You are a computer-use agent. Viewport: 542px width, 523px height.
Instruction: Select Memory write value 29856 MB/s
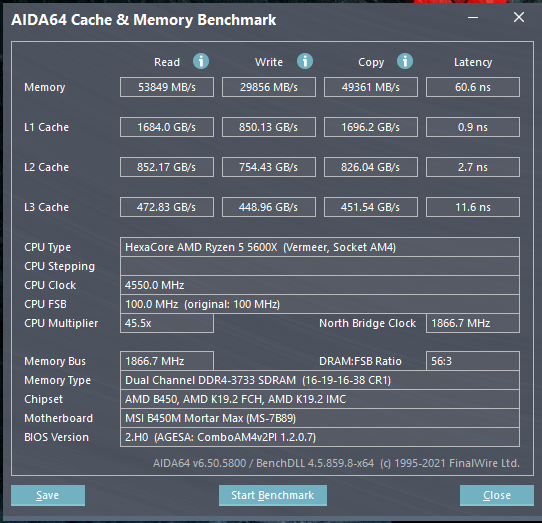(x=269, y=87)
